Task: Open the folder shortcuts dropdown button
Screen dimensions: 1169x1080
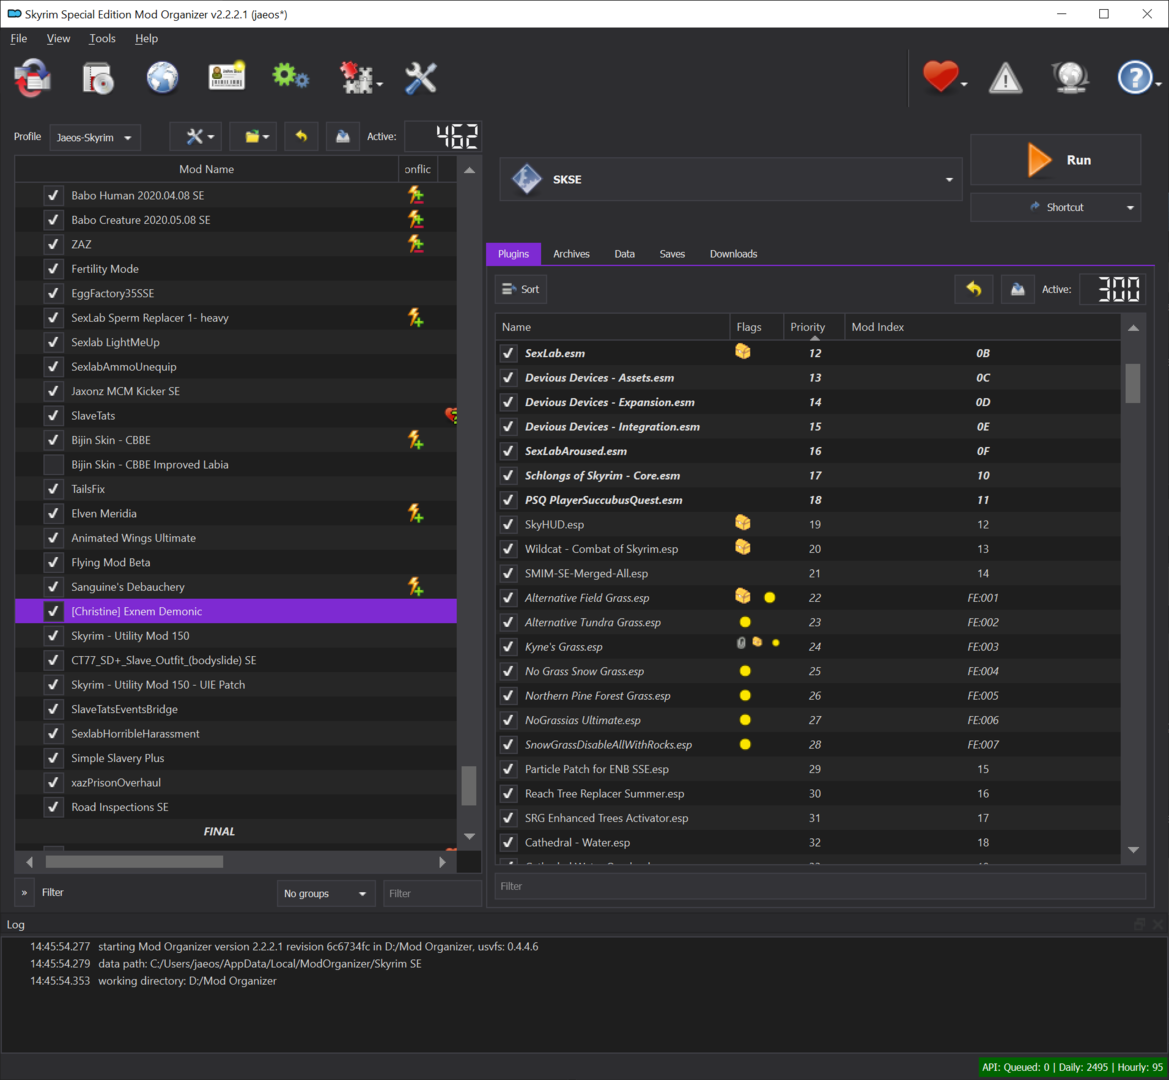Action: click(x=253, y=136)
